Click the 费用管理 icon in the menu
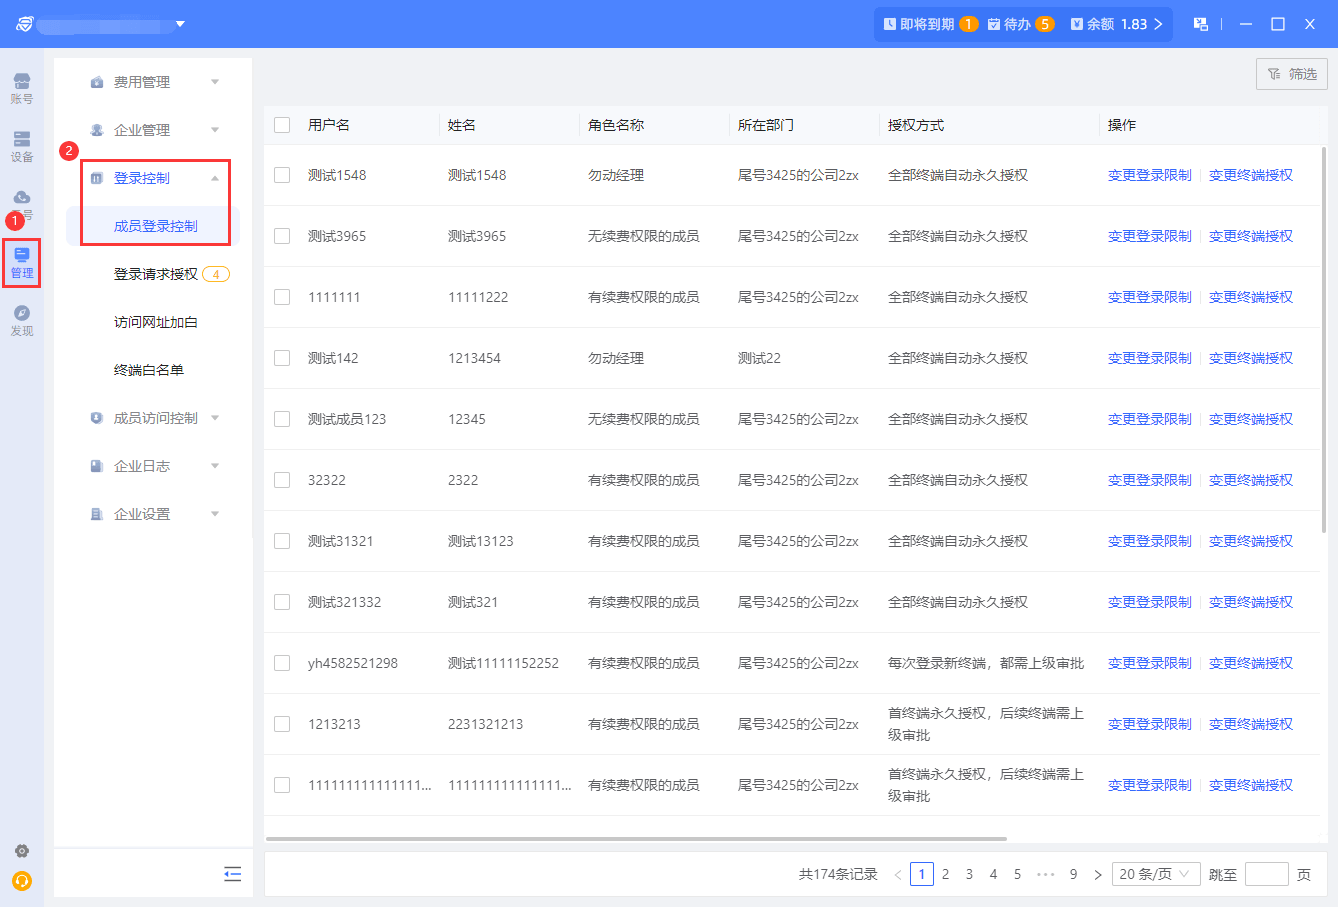This screenshot has height=907, width=1338. click(97, 82)
